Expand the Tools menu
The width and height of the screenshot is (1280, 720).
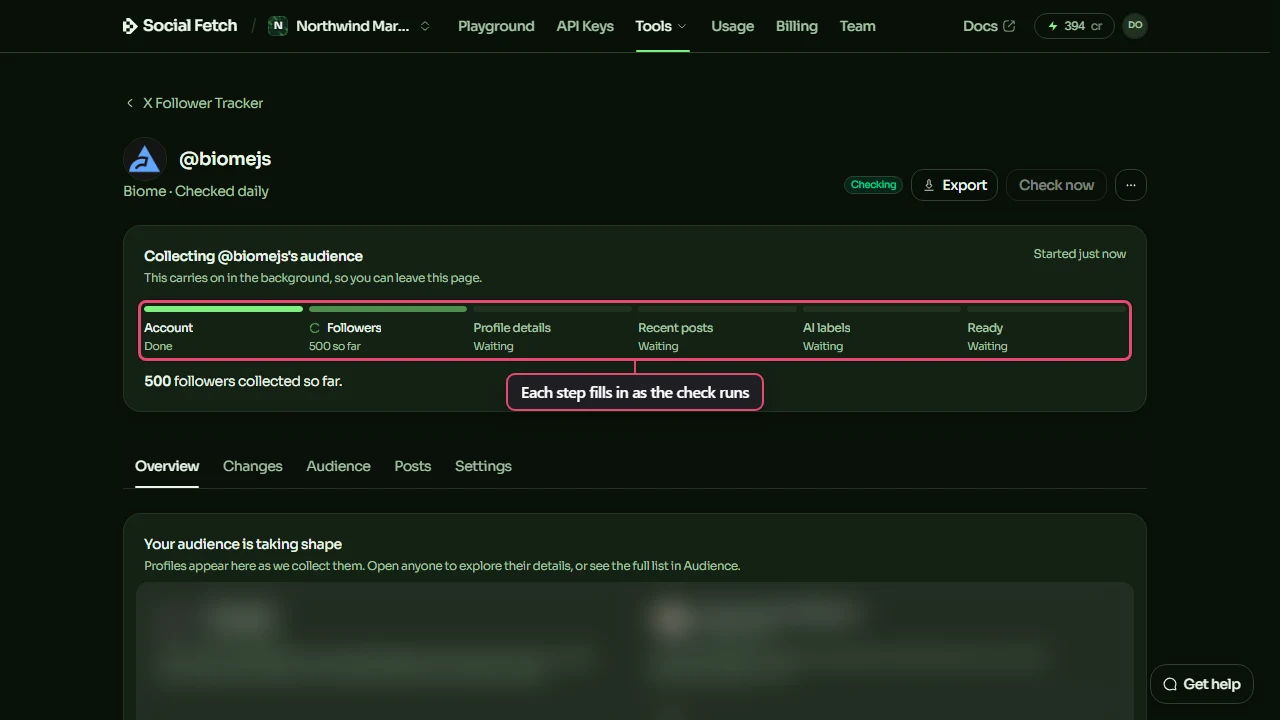click(x=661, y=26)
